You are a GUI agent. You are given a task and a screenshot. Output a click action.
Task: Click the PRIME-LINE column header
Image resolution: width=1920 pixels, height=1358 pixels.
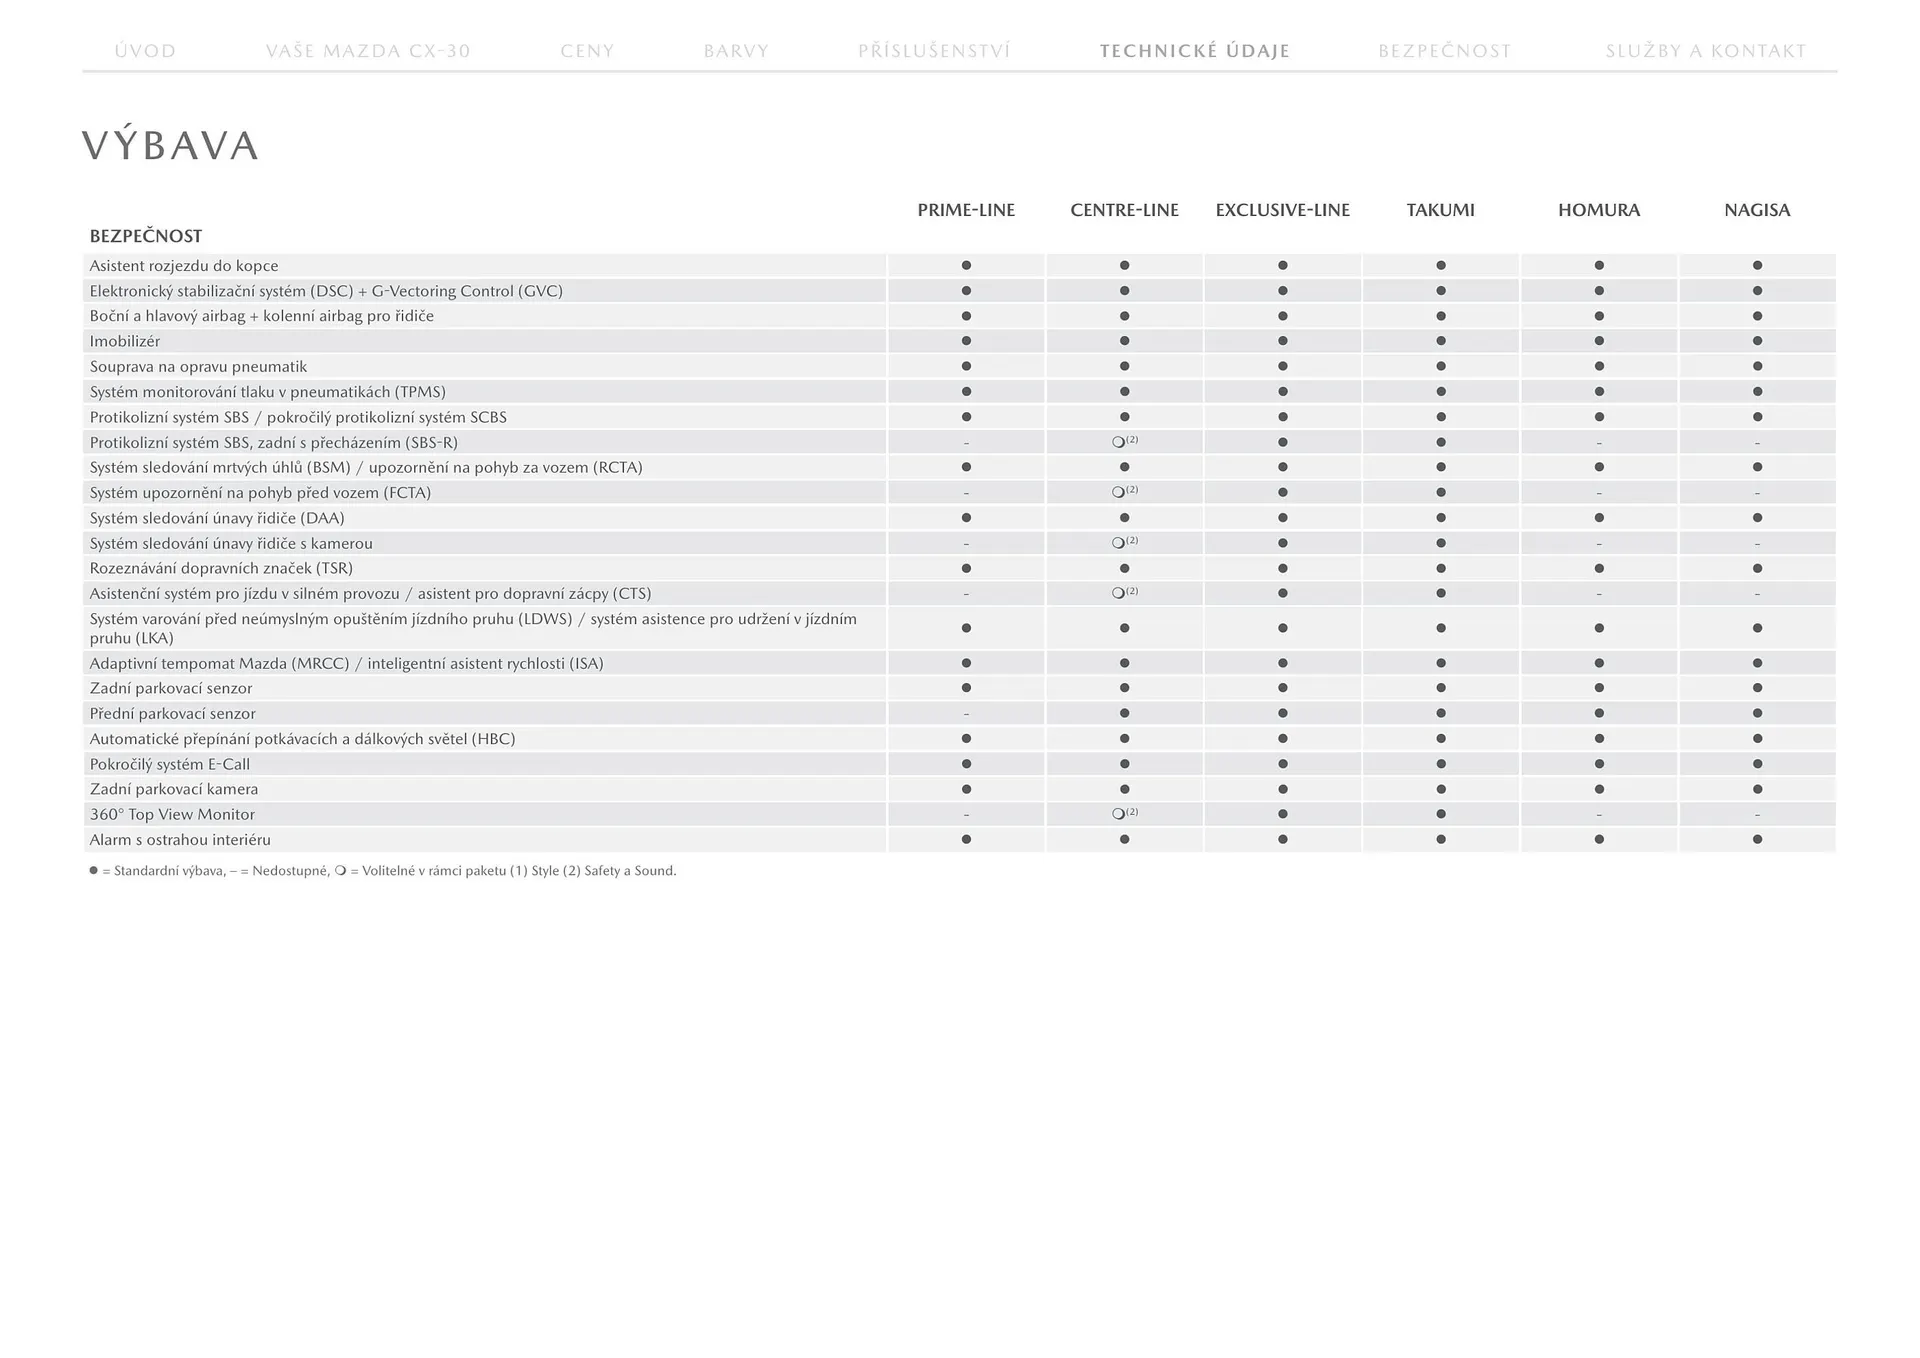(x=966, y=210)
